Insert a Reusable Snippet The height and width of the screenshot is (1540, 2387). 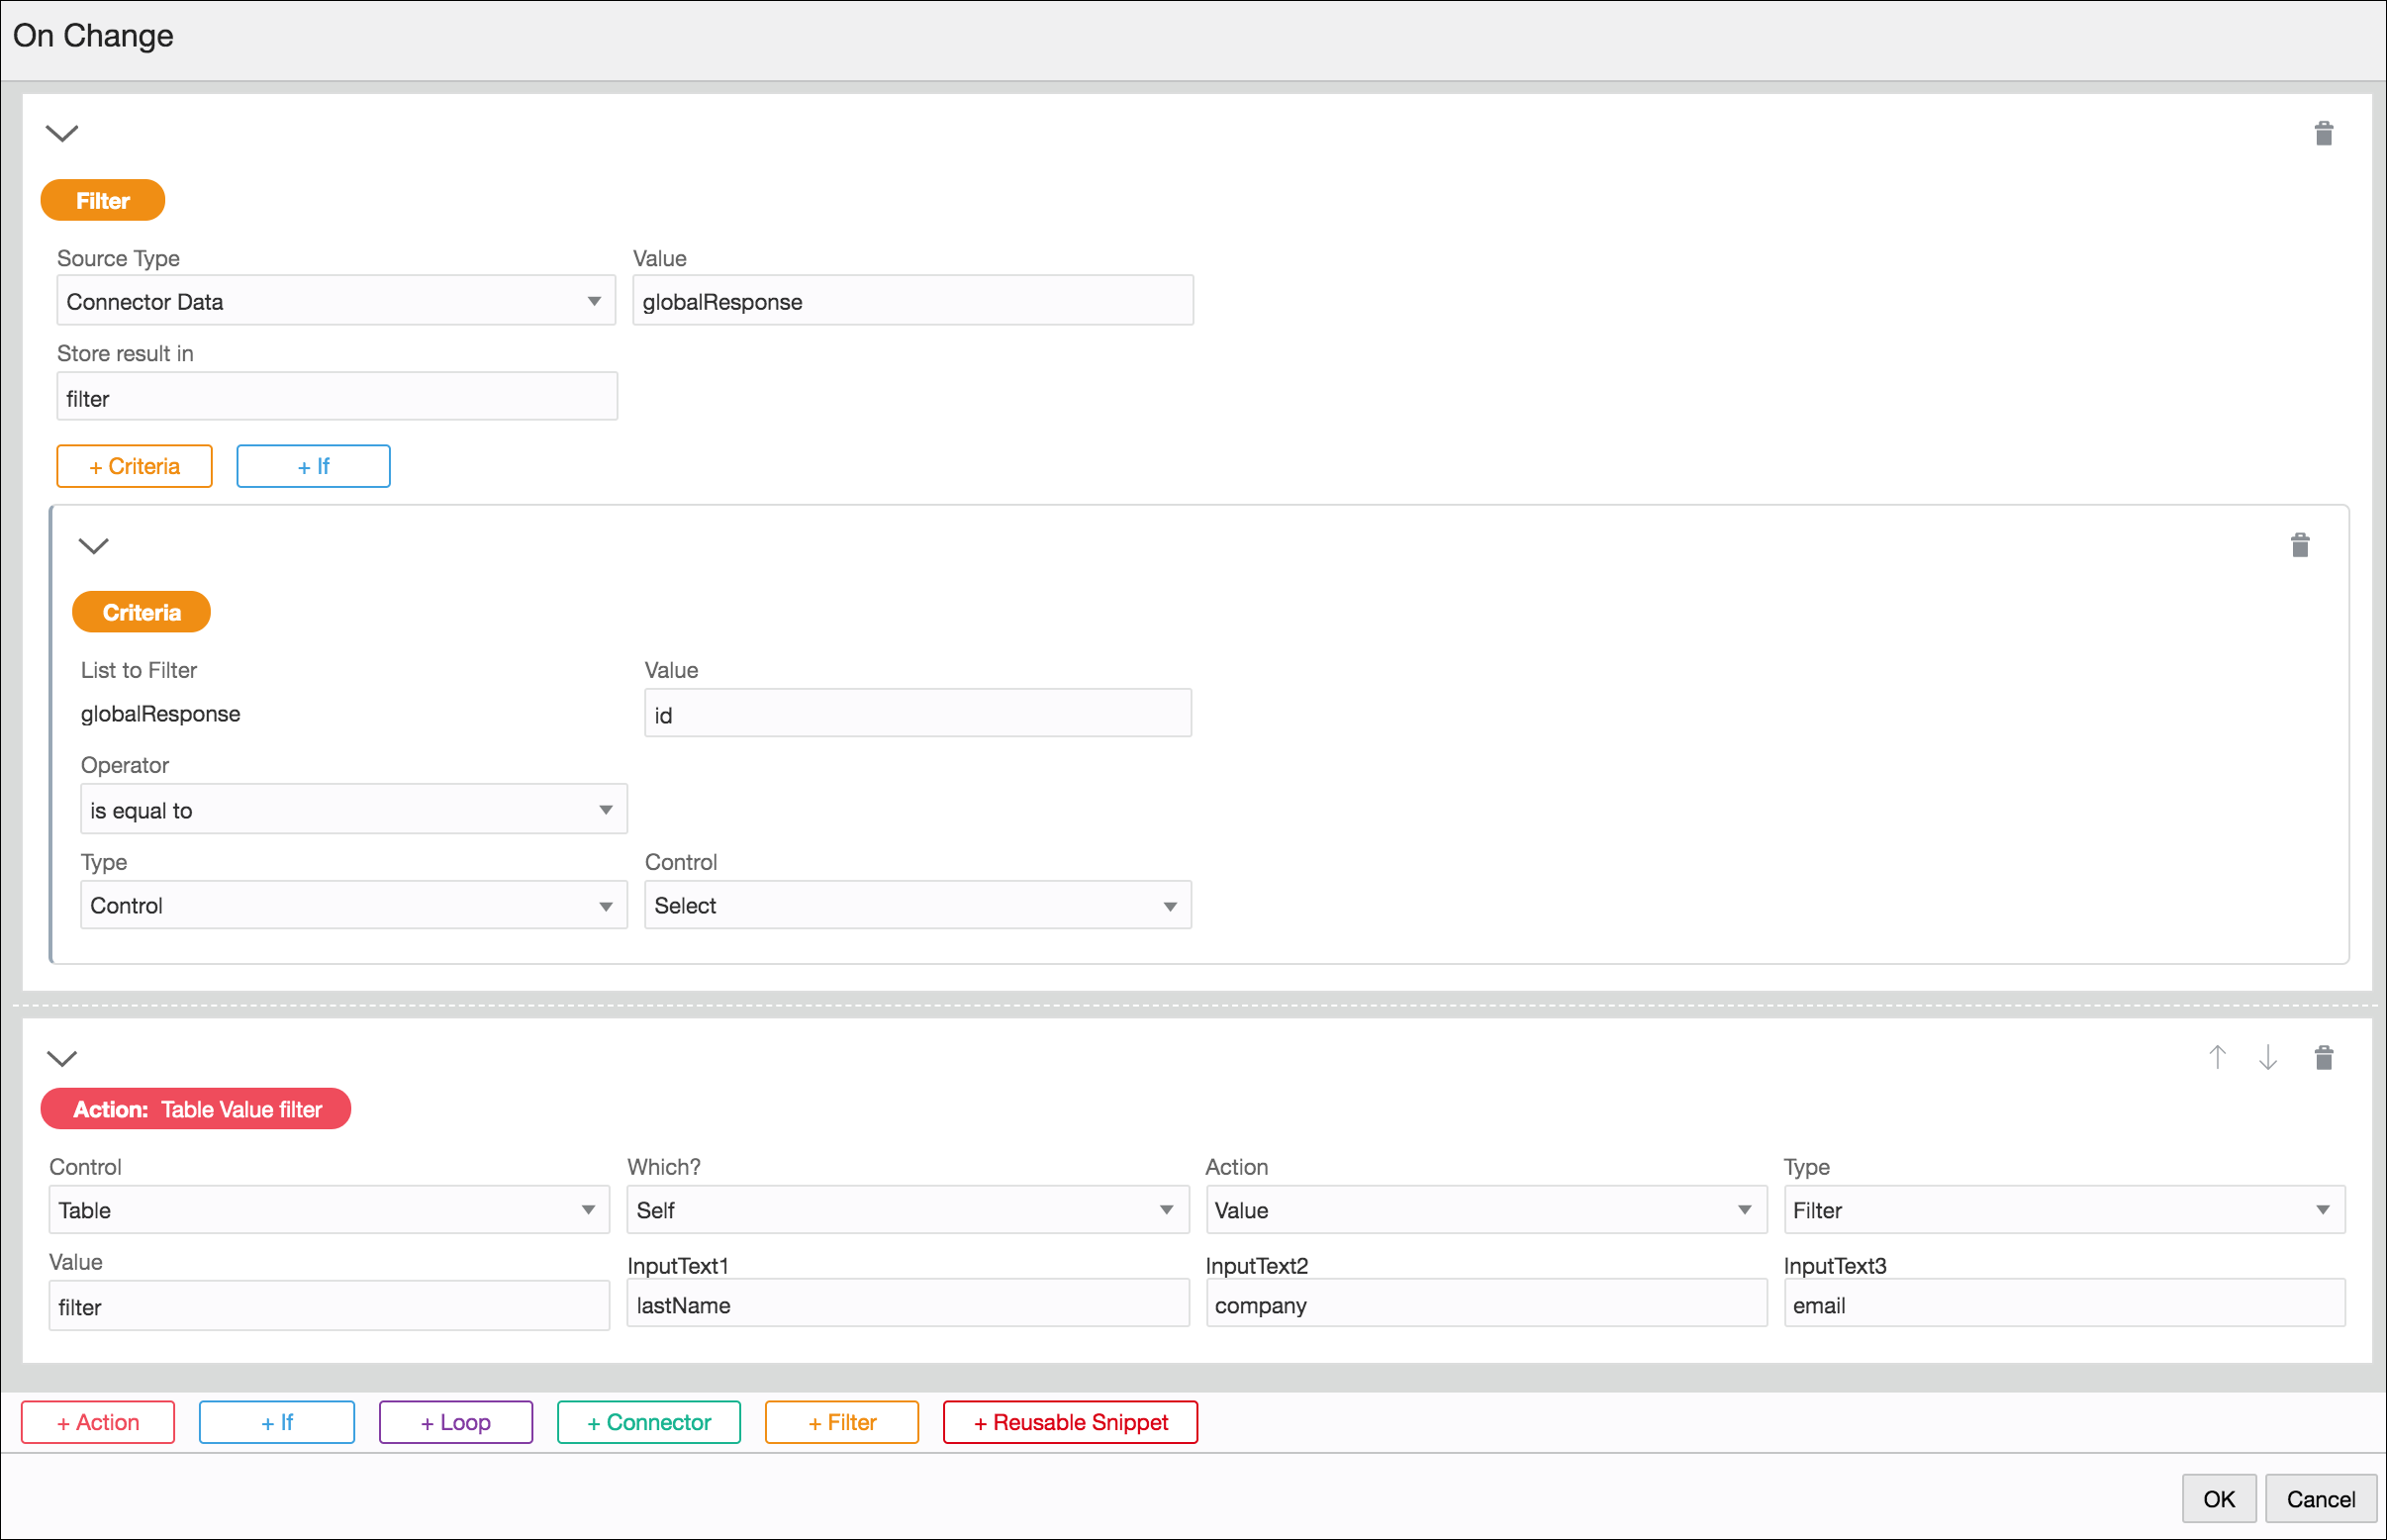[1069, 1421]
